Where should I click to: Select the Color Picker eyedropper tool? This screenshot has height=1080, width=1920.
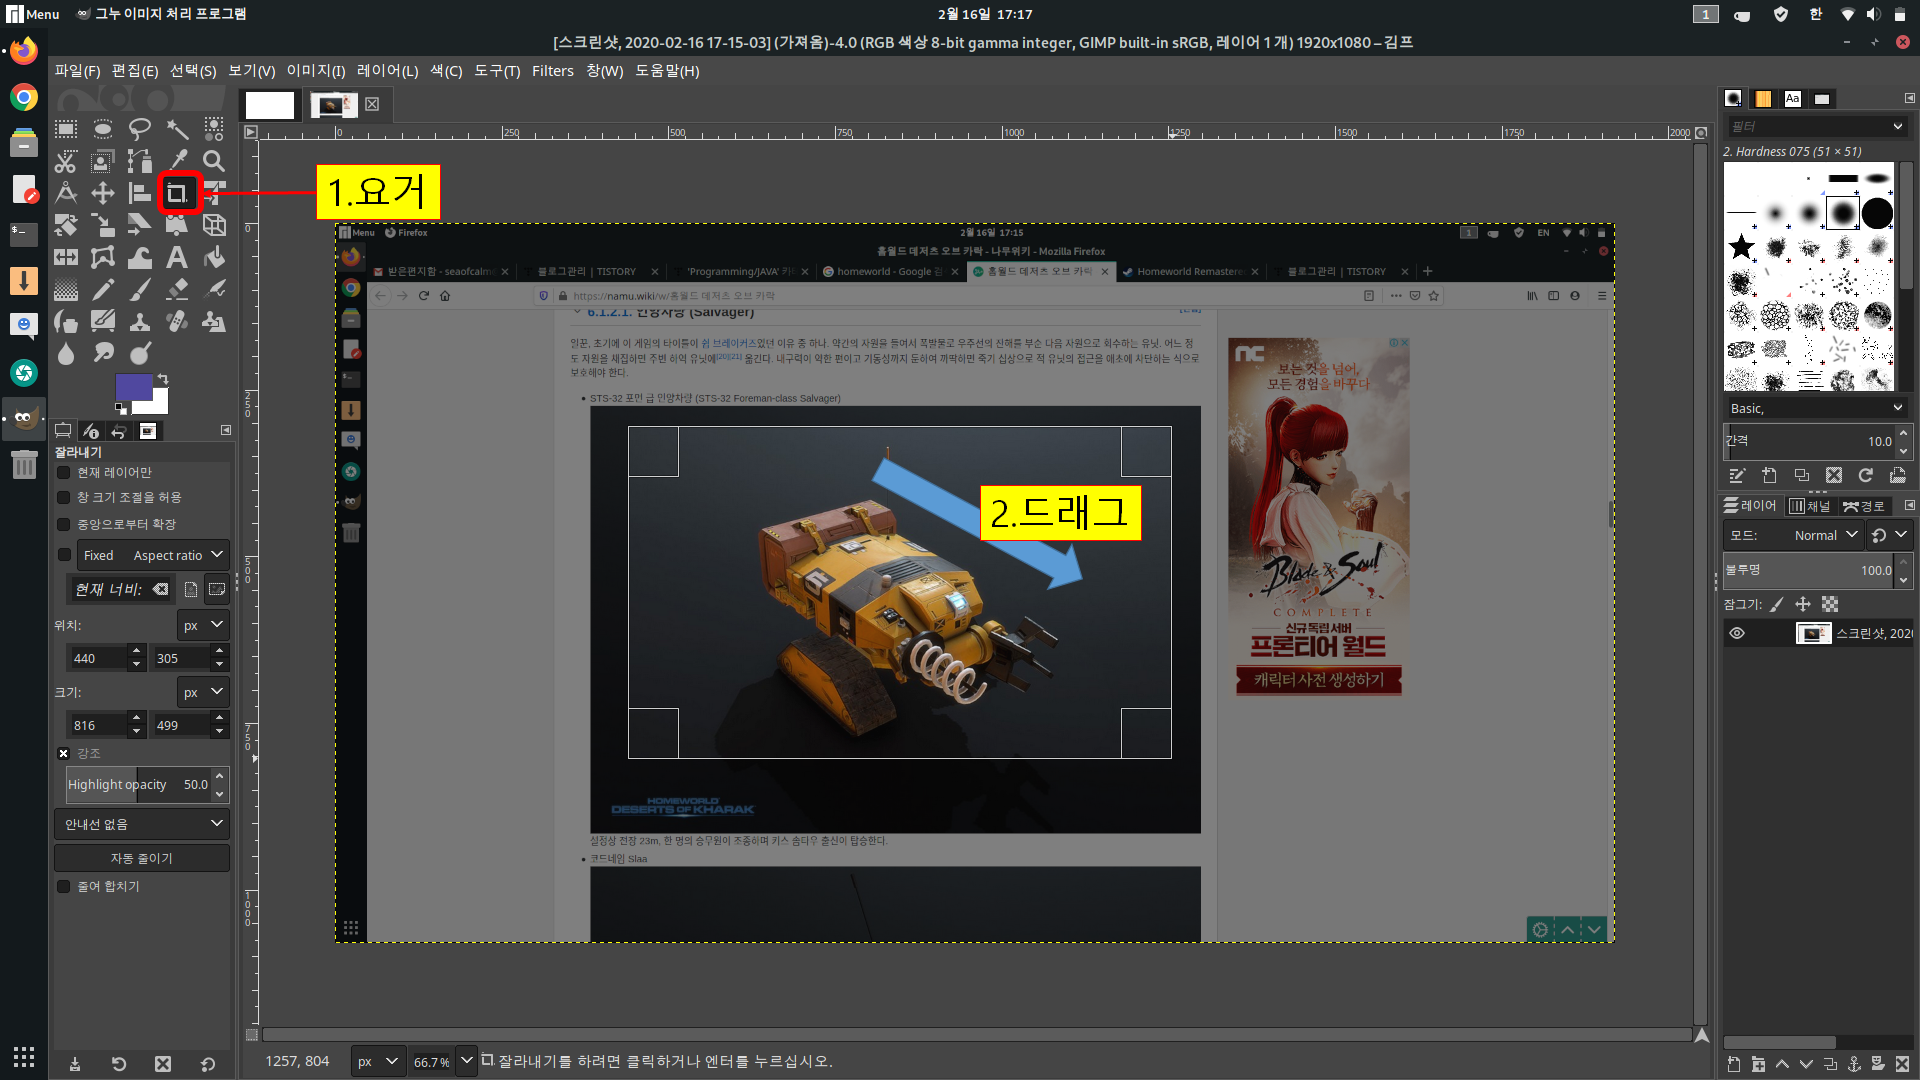click(x=177, y=161)
